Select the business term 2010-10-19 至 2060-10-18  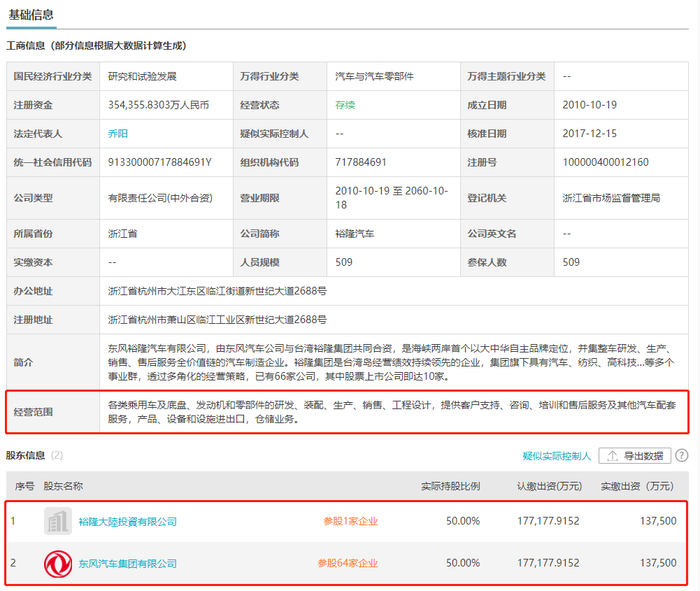[392, 198]
